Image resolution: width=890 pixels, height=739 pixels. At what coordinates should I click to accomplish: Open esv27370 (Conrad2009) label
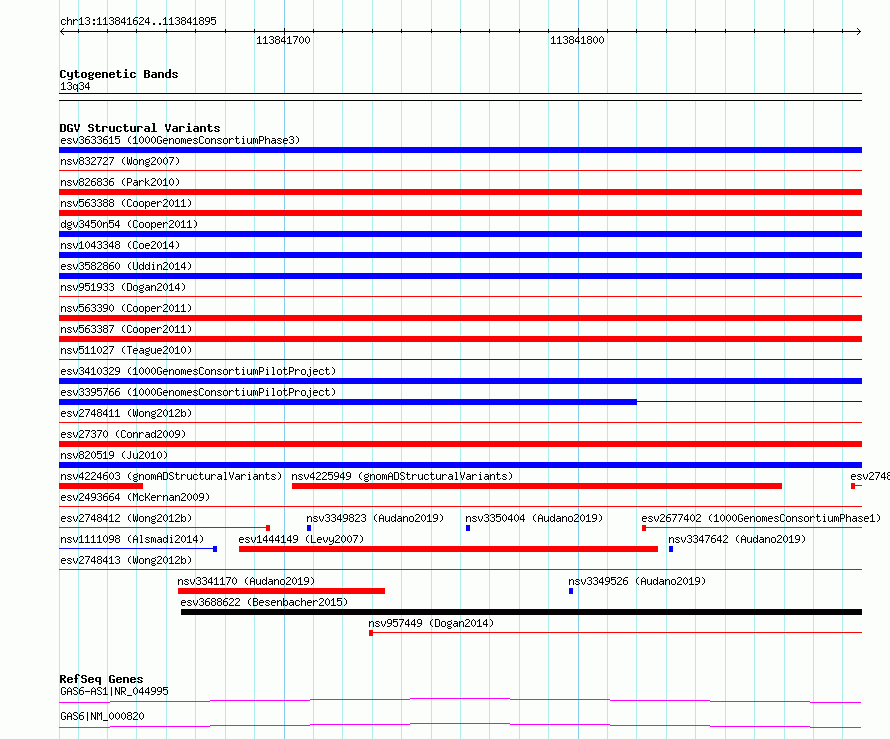point(123,434)
